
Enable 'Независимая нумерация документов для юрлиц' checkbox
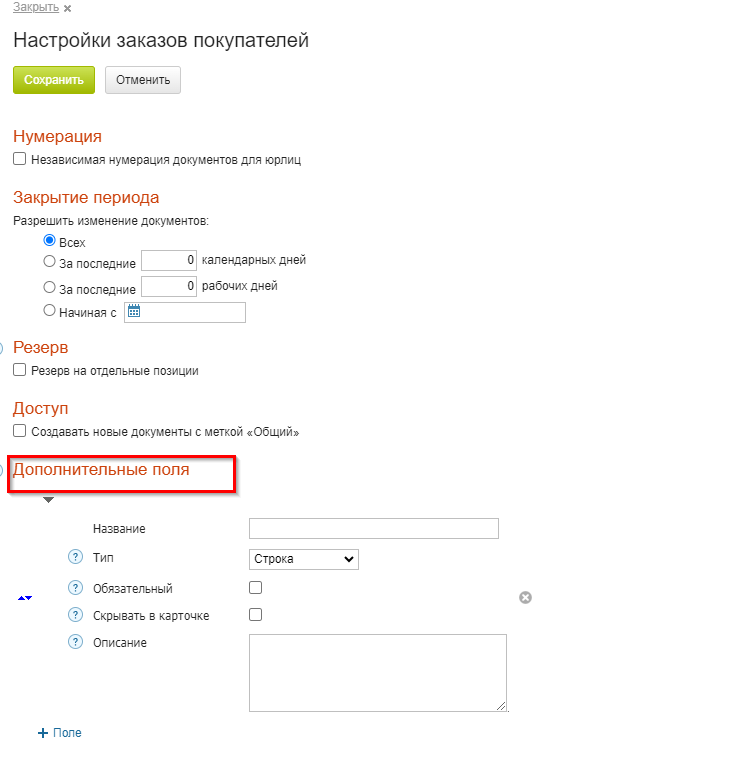point(20,159)
